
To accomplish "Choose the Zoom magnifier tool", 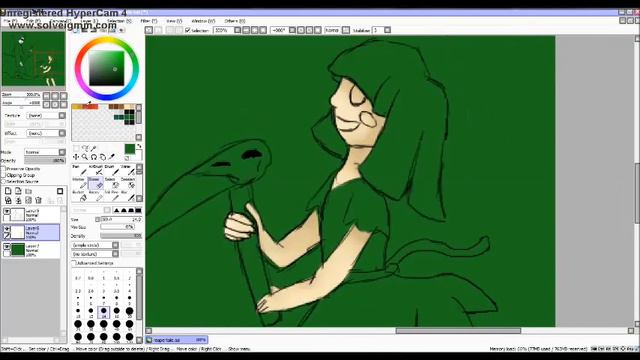I will point(85,157).
